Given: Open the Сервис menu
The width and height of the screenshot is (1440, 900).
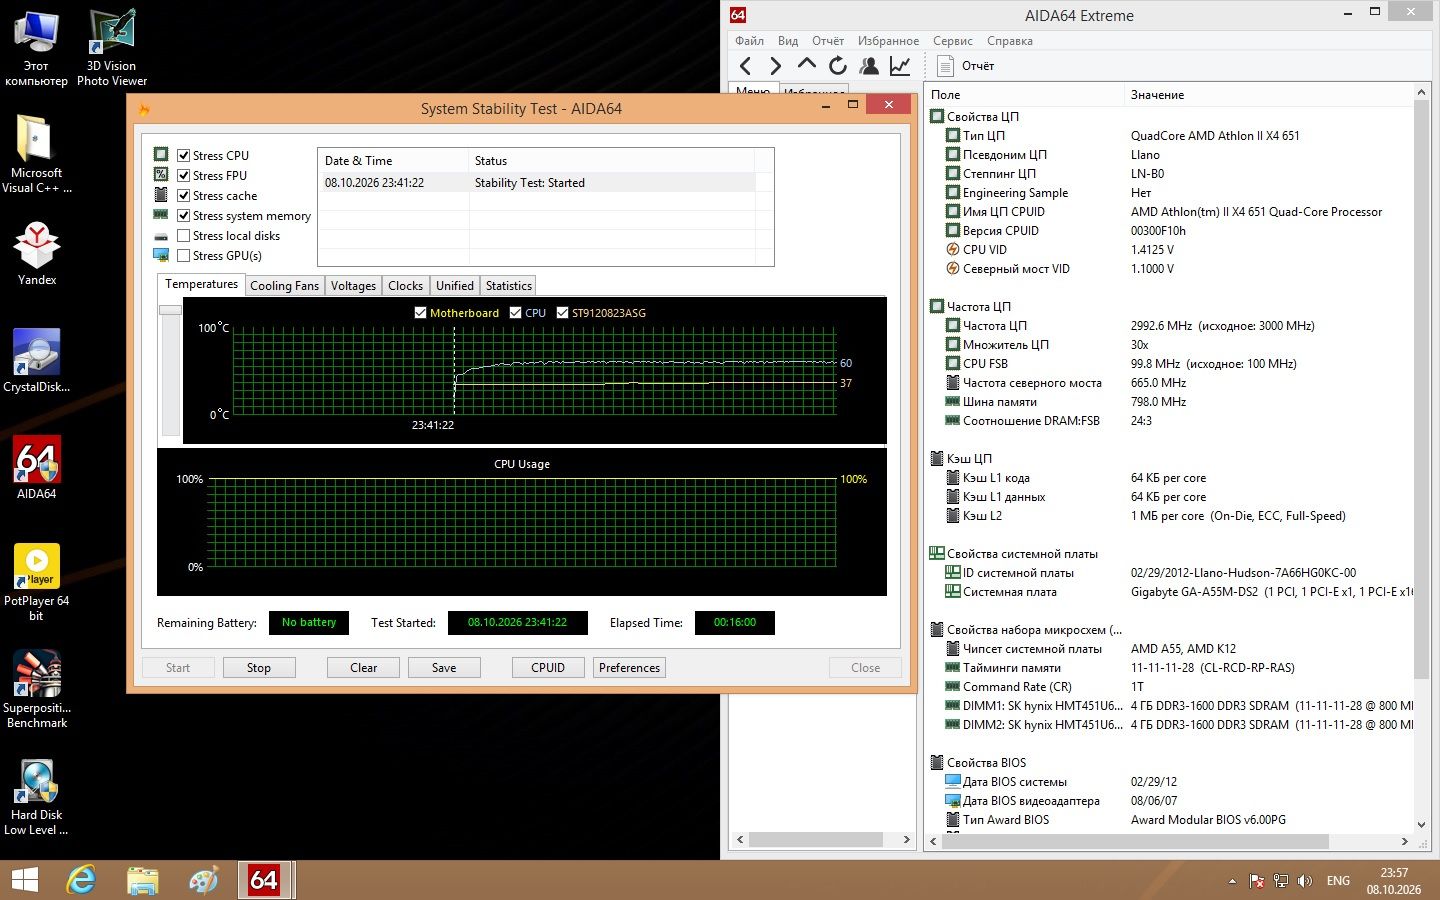Looking at the screenshot, I should coord(953,41).
